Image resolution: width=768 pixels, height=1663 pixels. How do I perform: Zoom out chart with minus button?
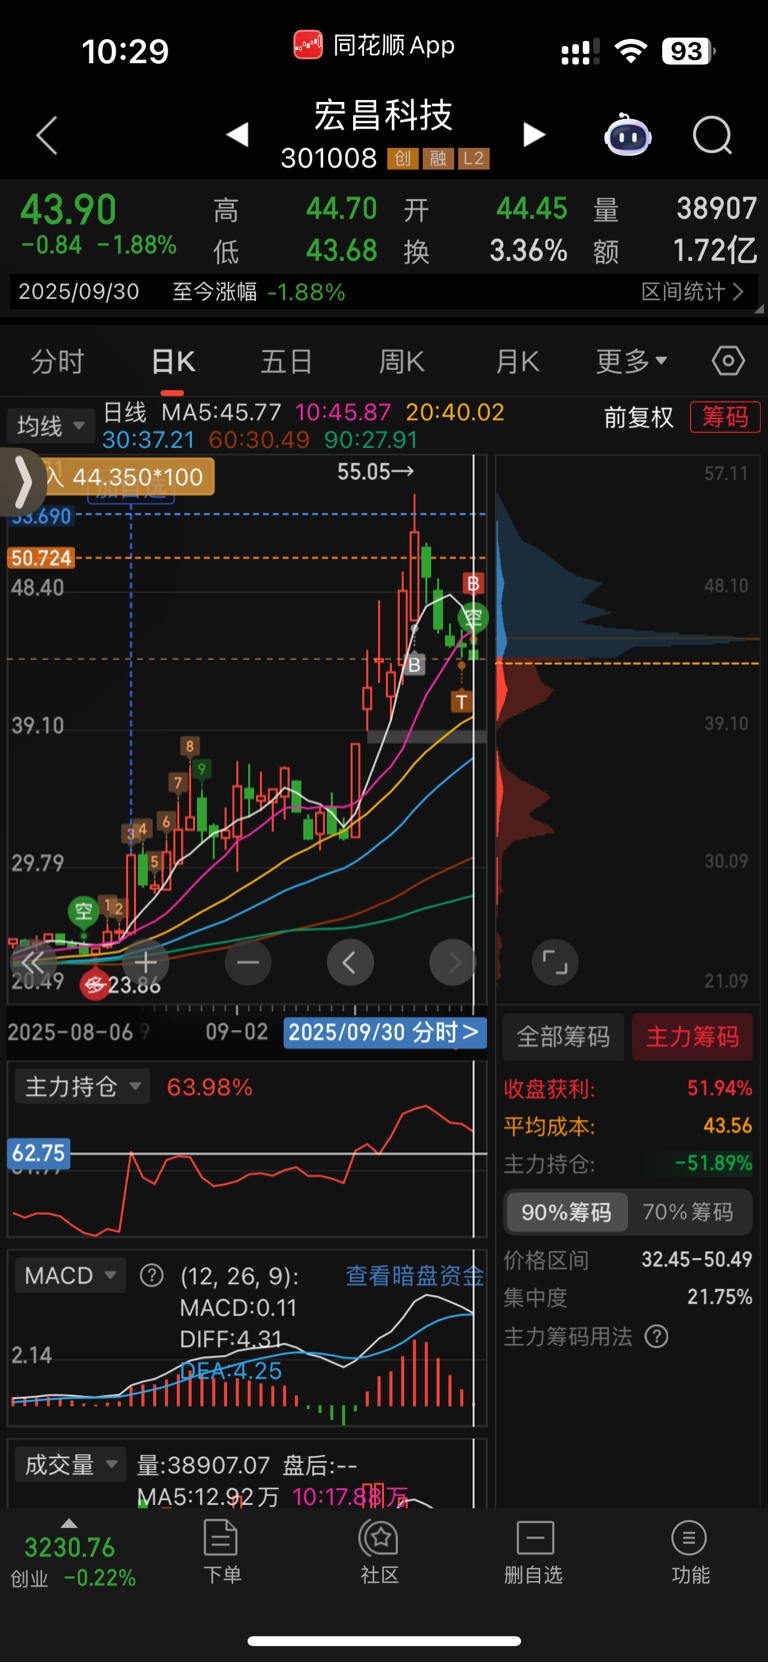(x=248, y=962)
